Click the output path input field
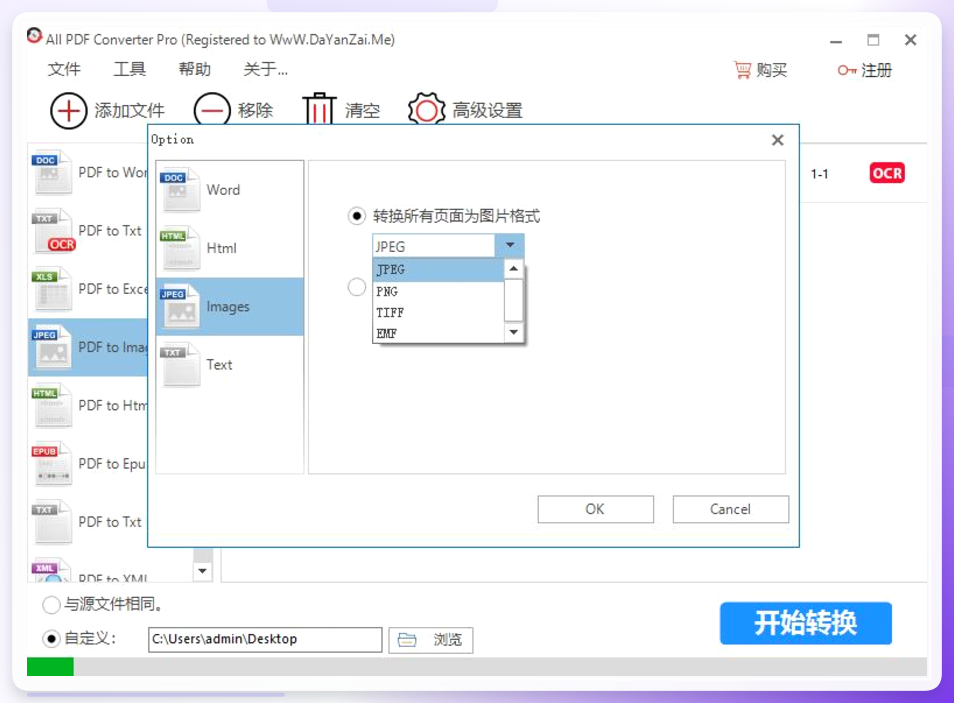The image size is (954, 703). (x=265, y=640)
